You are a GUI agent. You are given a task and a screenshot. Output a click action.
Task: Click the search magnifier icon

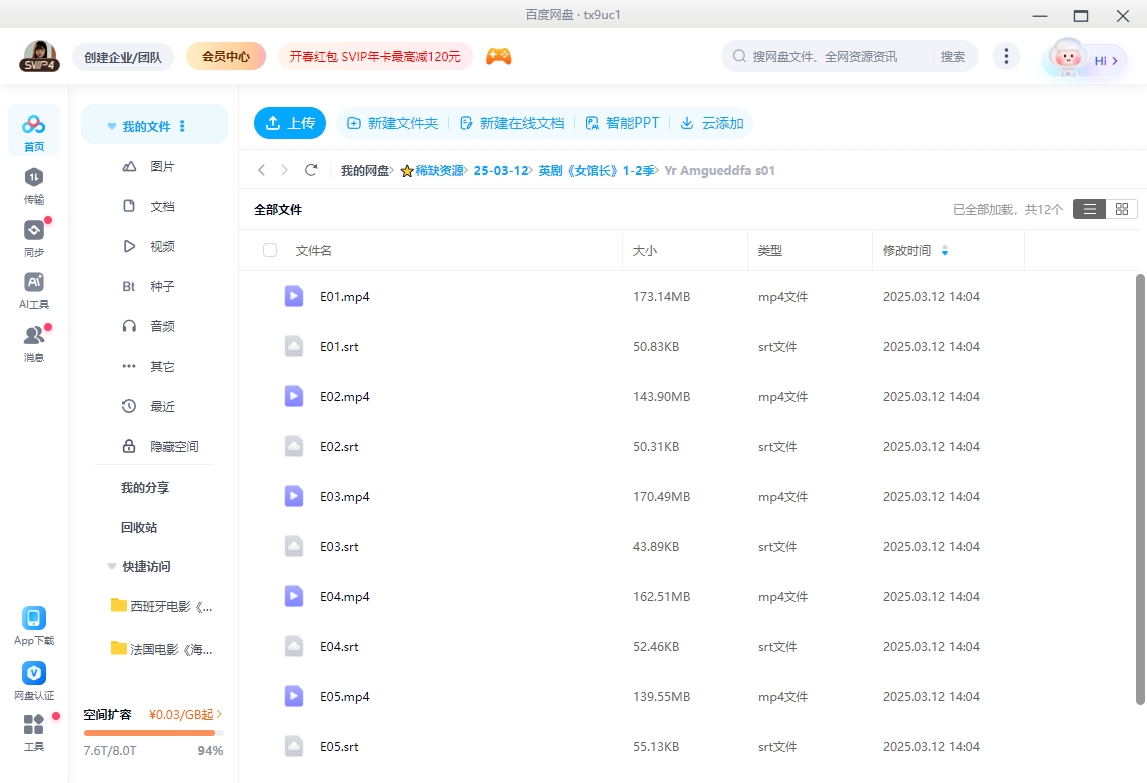(740, 56)
